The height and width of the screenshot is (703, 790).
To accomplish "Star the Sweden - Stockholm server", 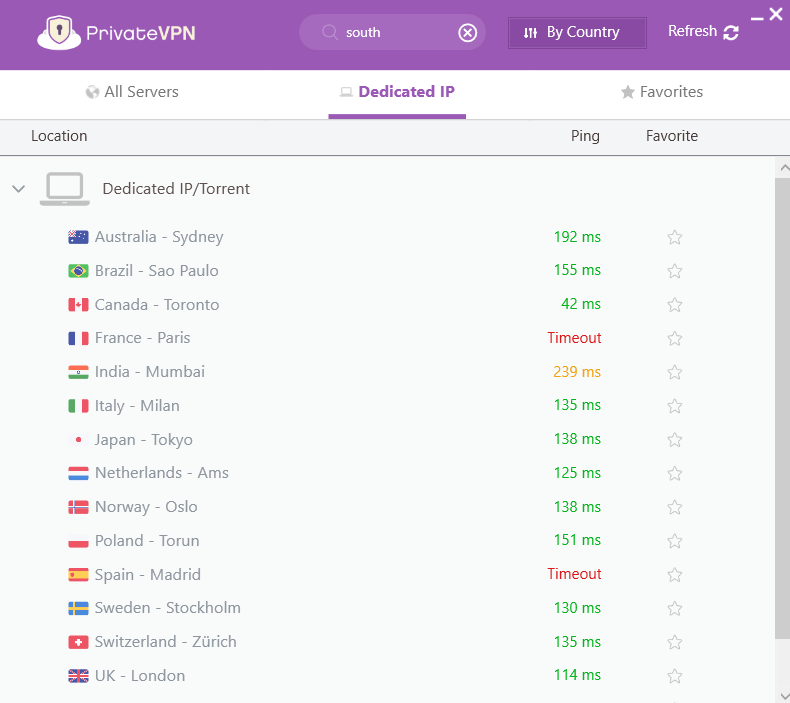I will coord(675,608).
